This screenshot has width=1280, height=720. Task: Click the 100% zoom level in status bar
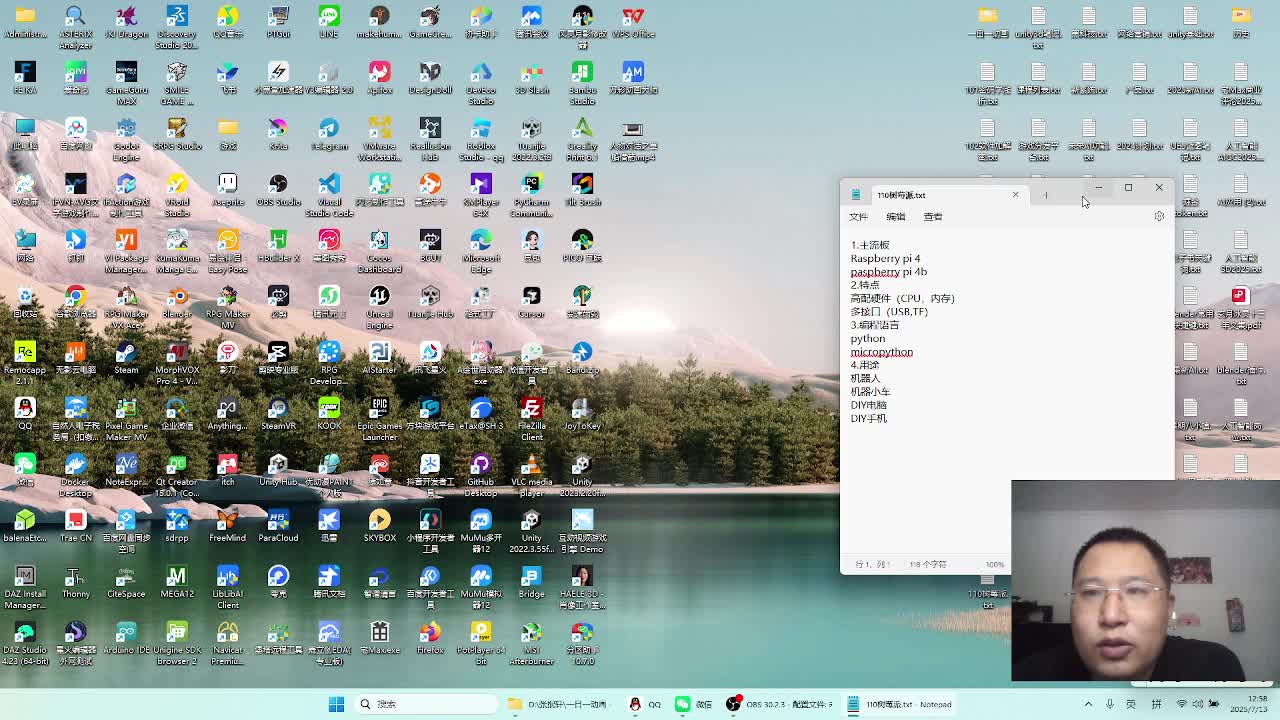[x=994, y=565]
